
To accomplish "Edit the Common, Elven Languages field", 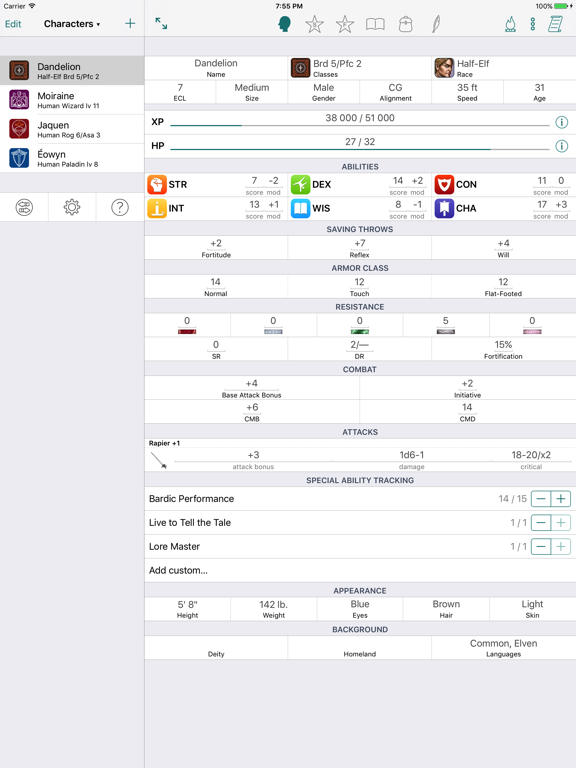I will [x=504, y=648].
